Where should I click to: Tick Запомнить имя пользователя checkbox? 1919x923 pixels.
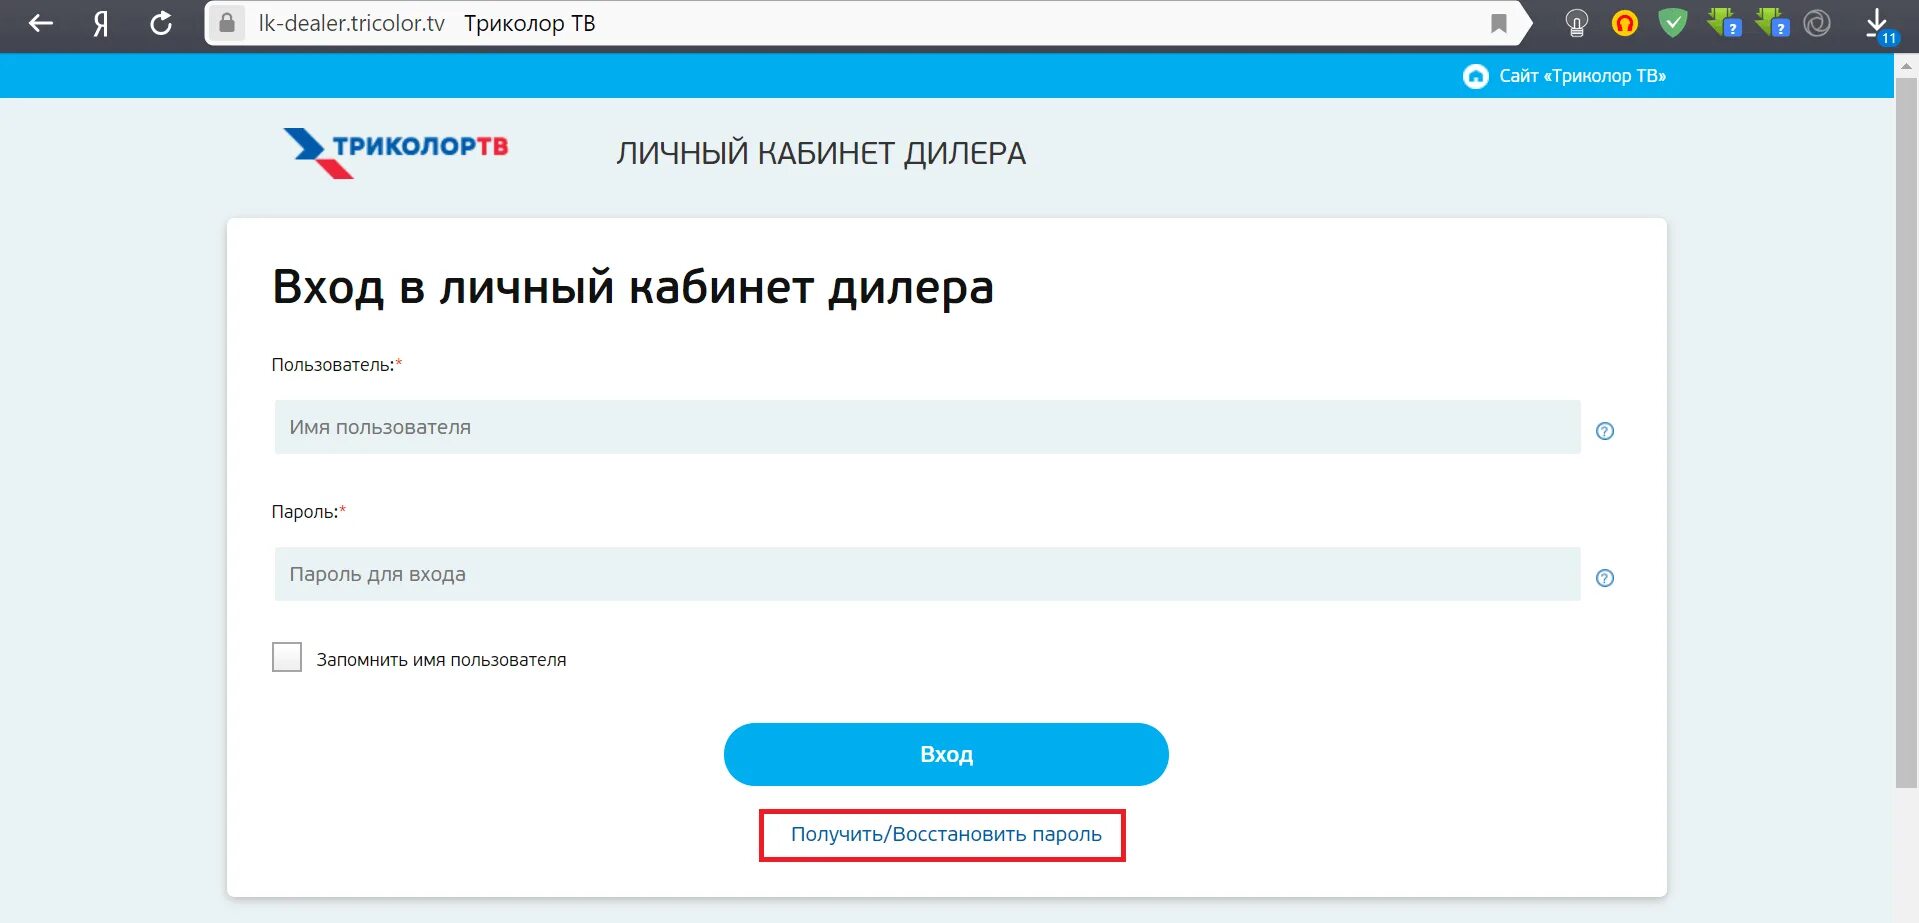[287, 657]
